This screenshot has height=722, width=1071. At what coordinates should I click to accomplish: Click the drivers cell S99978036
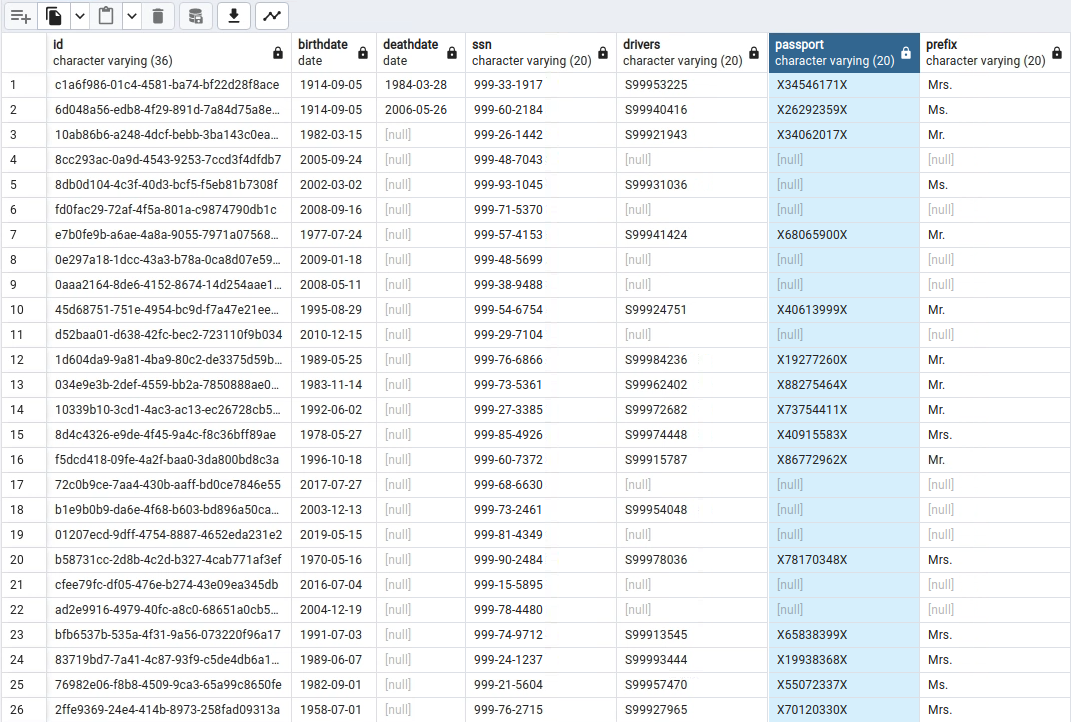point(655,560)
